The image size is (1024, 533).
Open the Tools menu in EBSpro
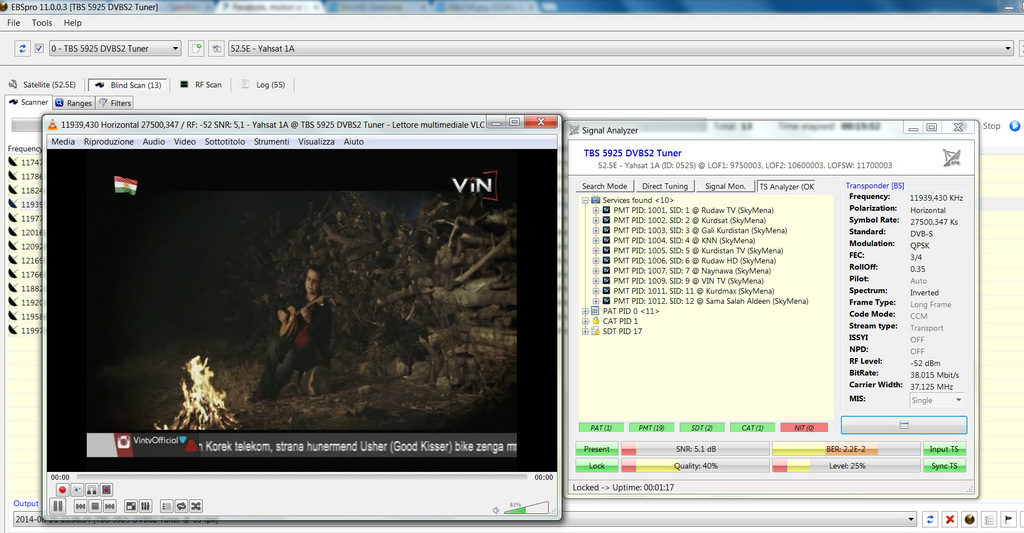pyautogui.click(x=42, y=23)
